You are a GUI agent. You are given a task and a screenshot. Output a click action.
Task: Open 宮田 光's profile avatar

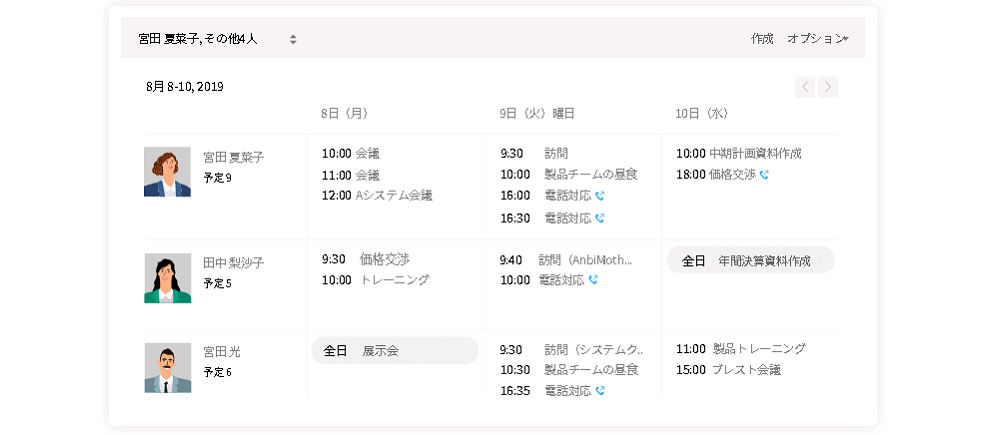click(x=167, y=367)
